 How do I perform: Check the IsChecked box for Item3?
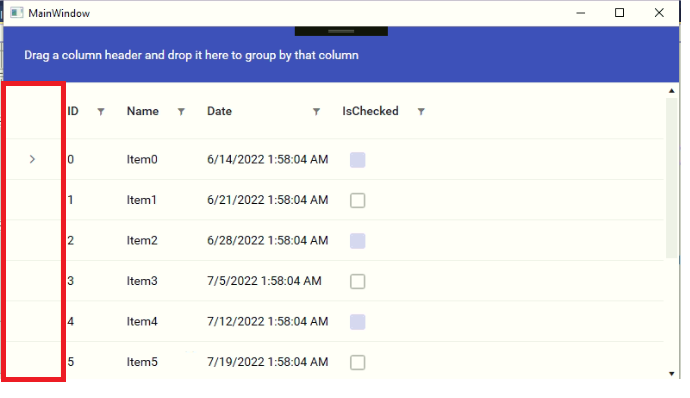pyautogui.click(x=357, y=281)
